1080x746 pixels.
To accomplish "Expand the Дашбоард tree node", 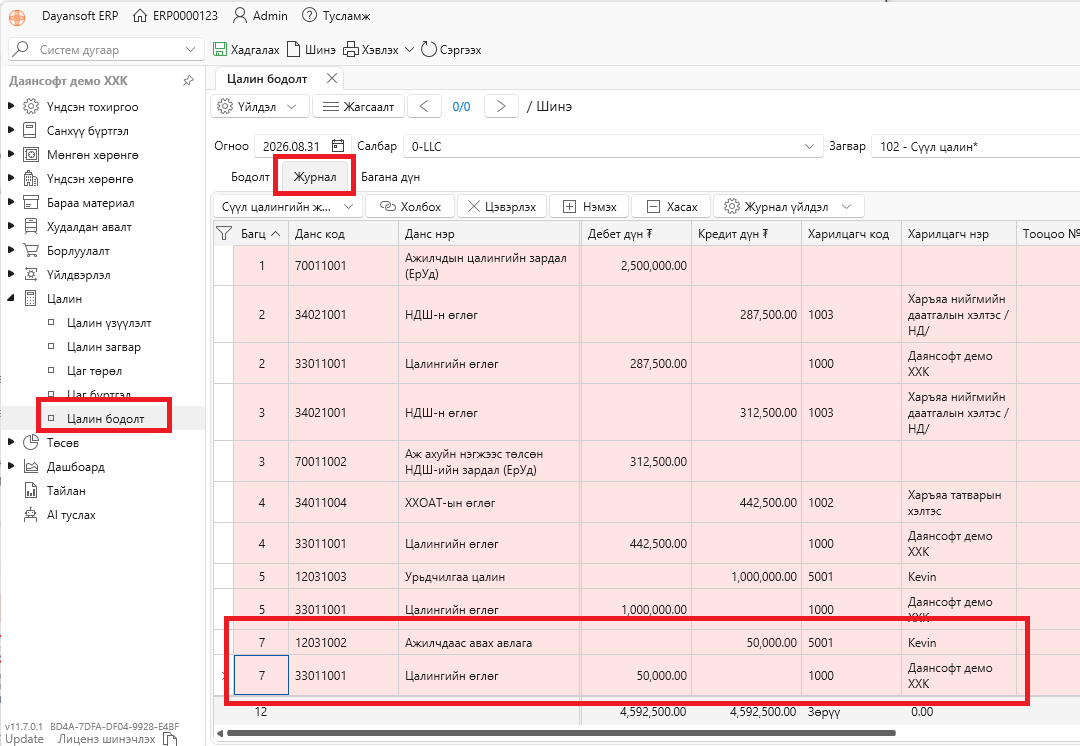I will coord(11,466).
